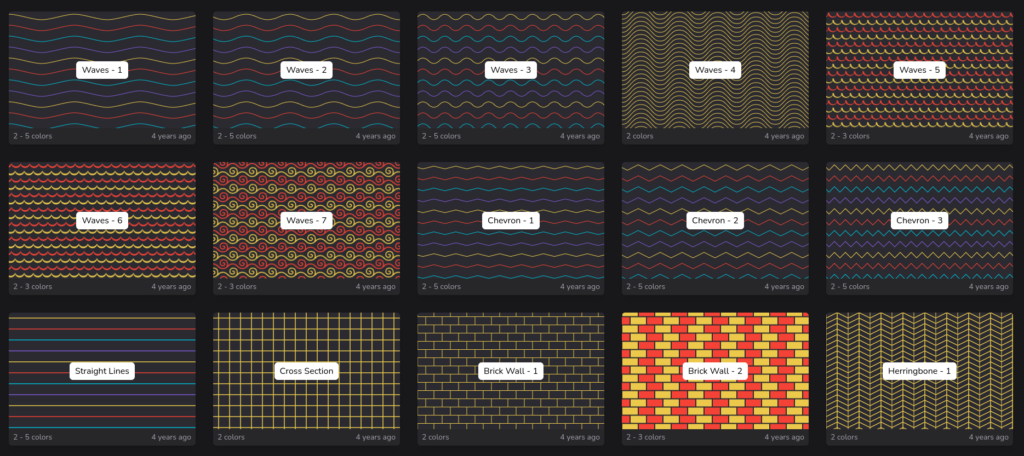Click the Waves - 3 label button
Viewport: 1024px width, 456px height.
coord(510,70)
